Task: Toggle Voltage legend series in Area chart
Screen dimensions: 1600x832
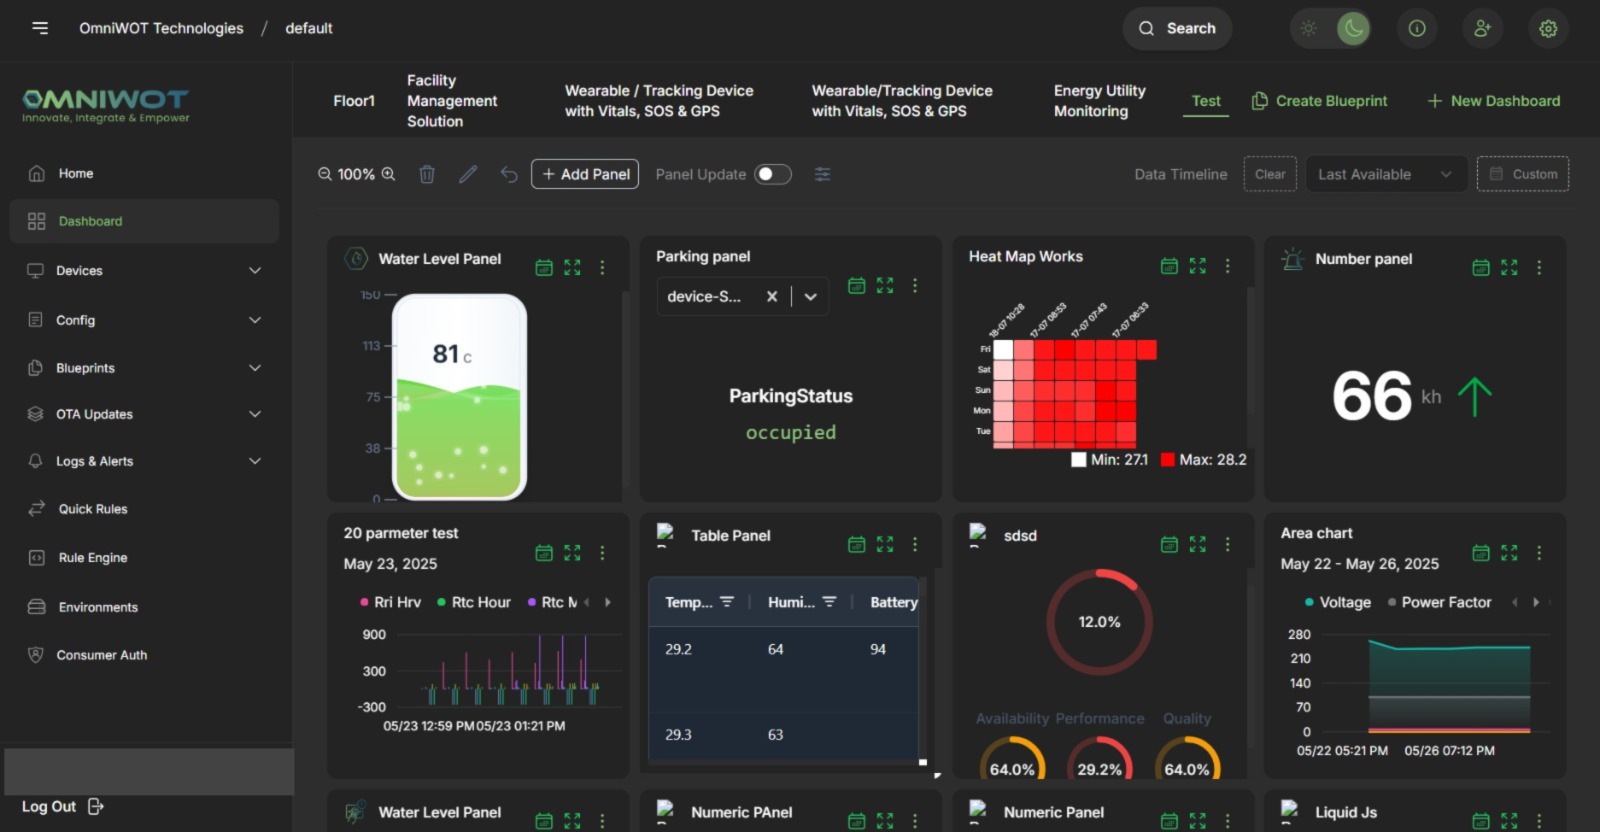Action: pyautogui.click(x=1338, y=602)
